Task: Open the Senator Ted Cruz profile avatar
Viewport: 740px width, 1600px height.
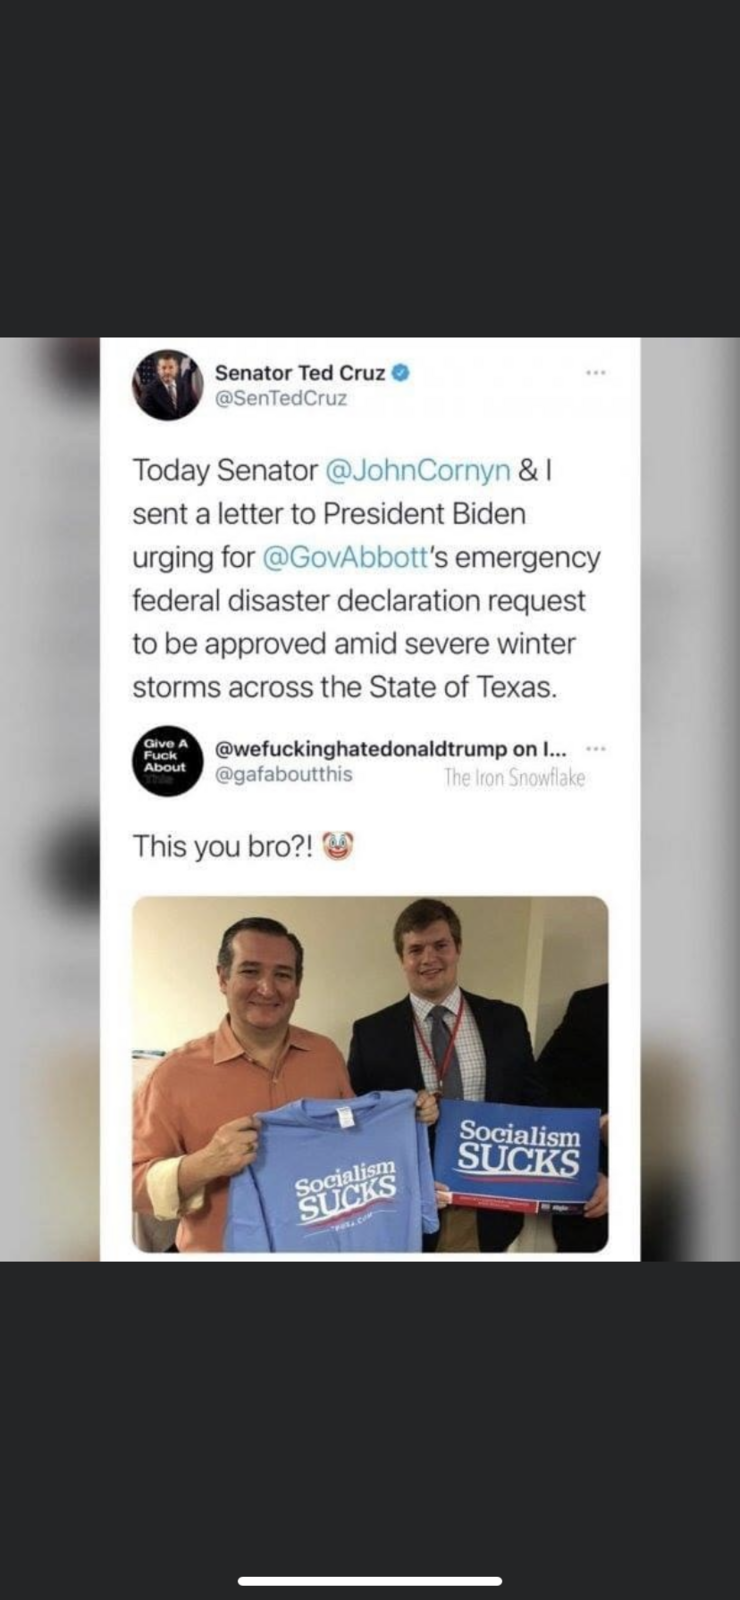Action: [167, 385]
